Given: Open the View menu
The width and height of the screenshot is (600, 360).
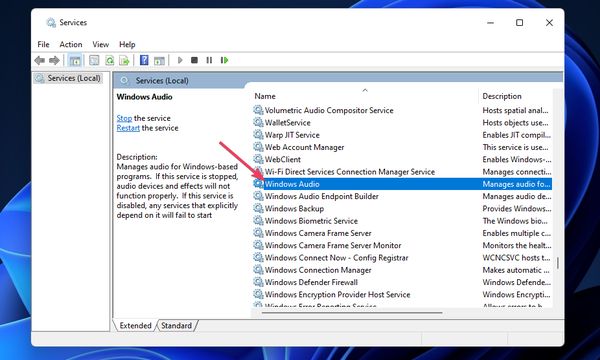Looking at the screenshot, I should click(x=101, y=44).
